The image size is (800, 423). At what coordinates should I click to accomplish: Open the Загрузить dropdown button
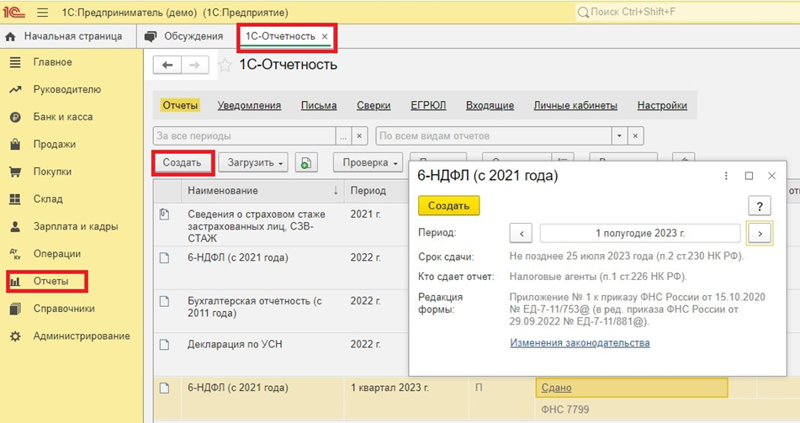(x=254, y=163)
